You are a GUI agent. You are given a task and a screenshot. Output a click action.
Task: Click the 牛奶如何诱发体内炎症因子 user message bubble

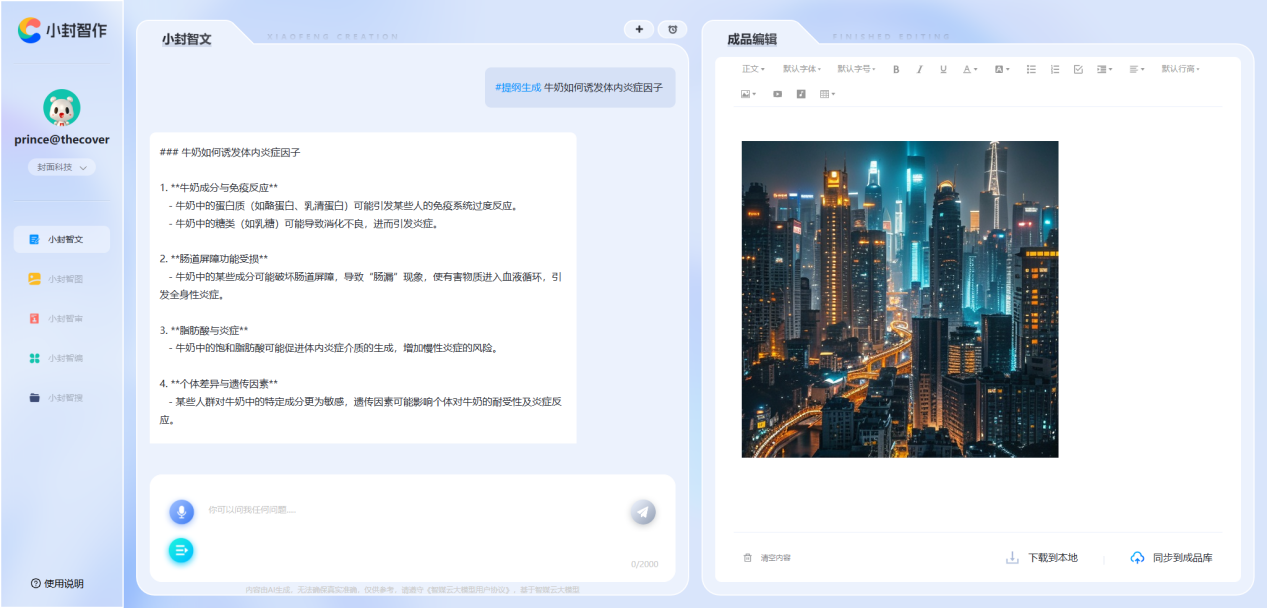(x=580, y=88)
